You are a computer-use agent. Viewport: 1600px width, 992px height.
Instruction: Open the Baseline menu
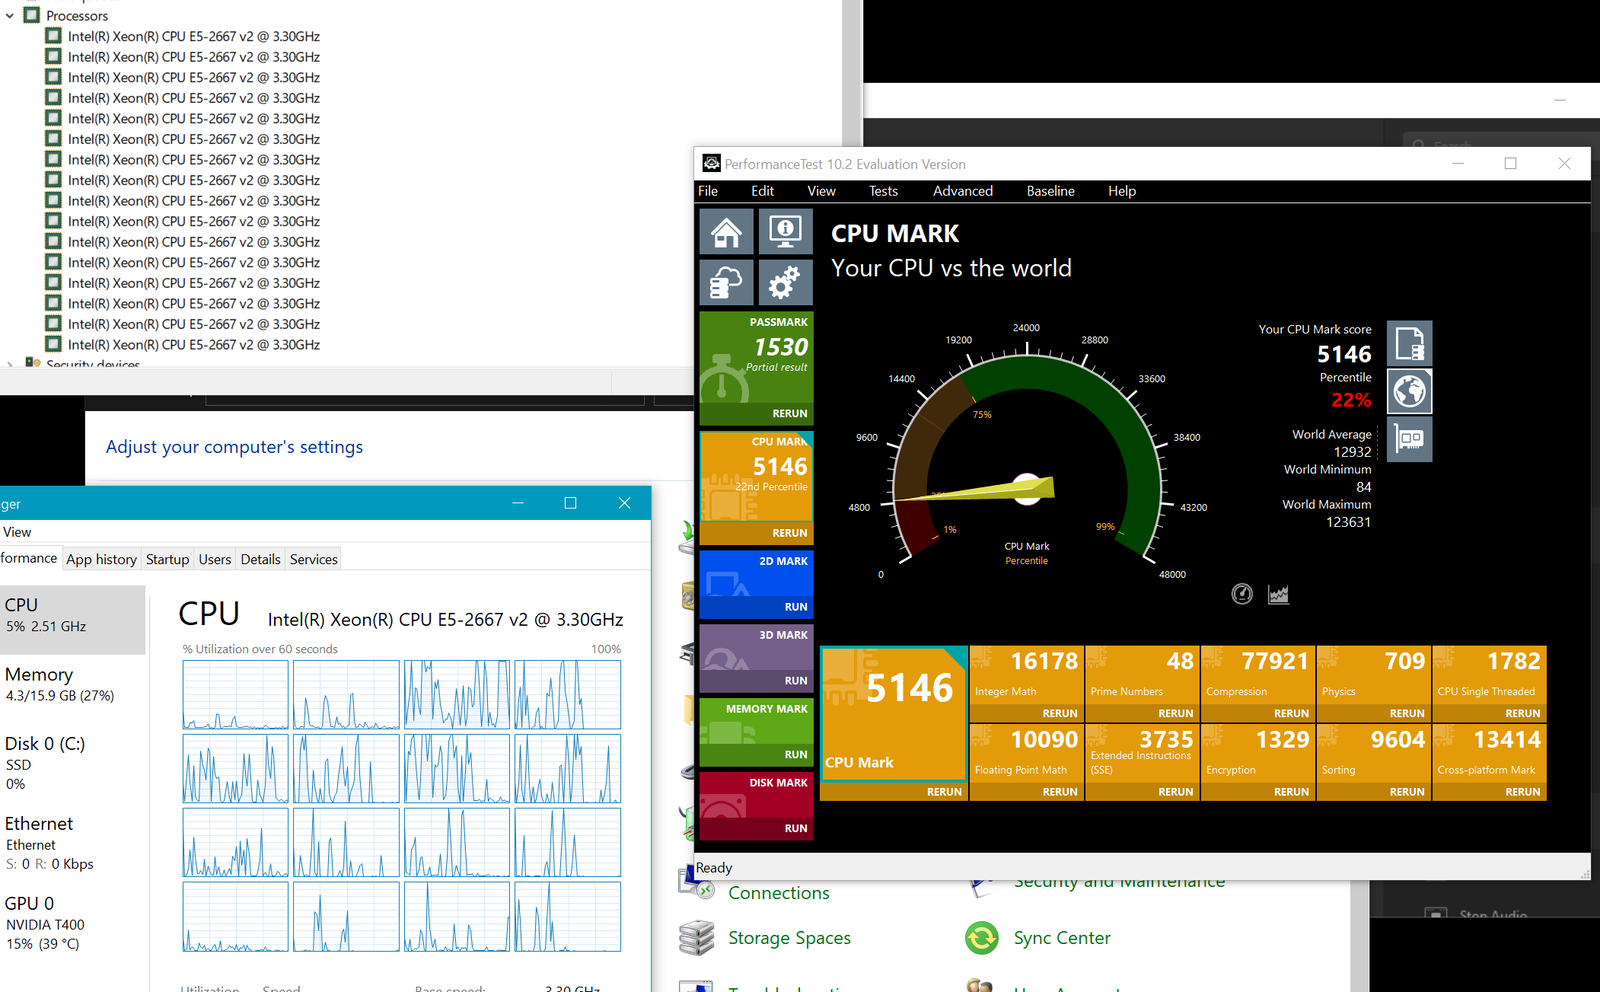pyautogui.click(x=1051, y=191)
